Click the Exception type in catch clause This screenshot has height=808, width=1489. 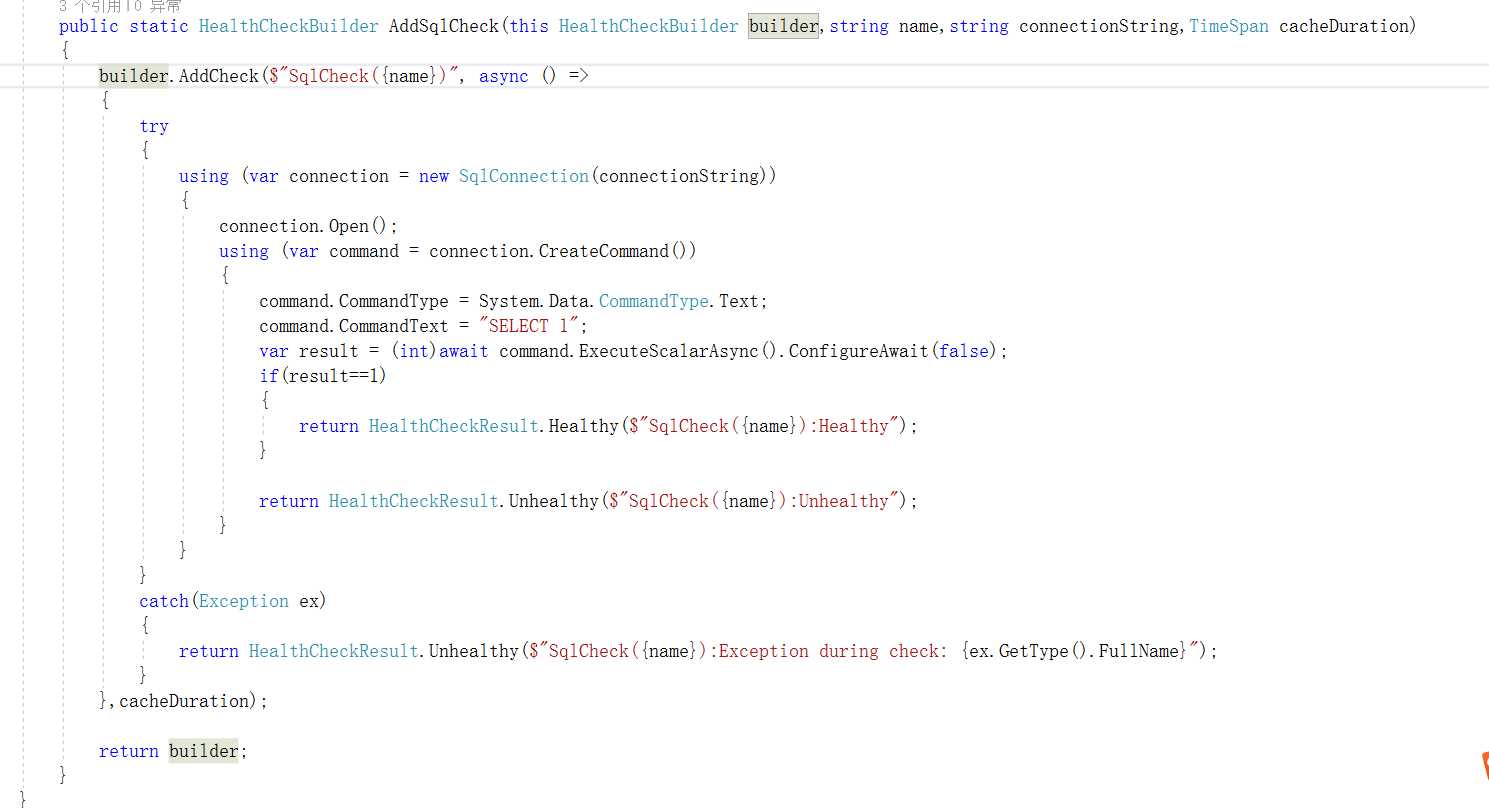[244, 601]
